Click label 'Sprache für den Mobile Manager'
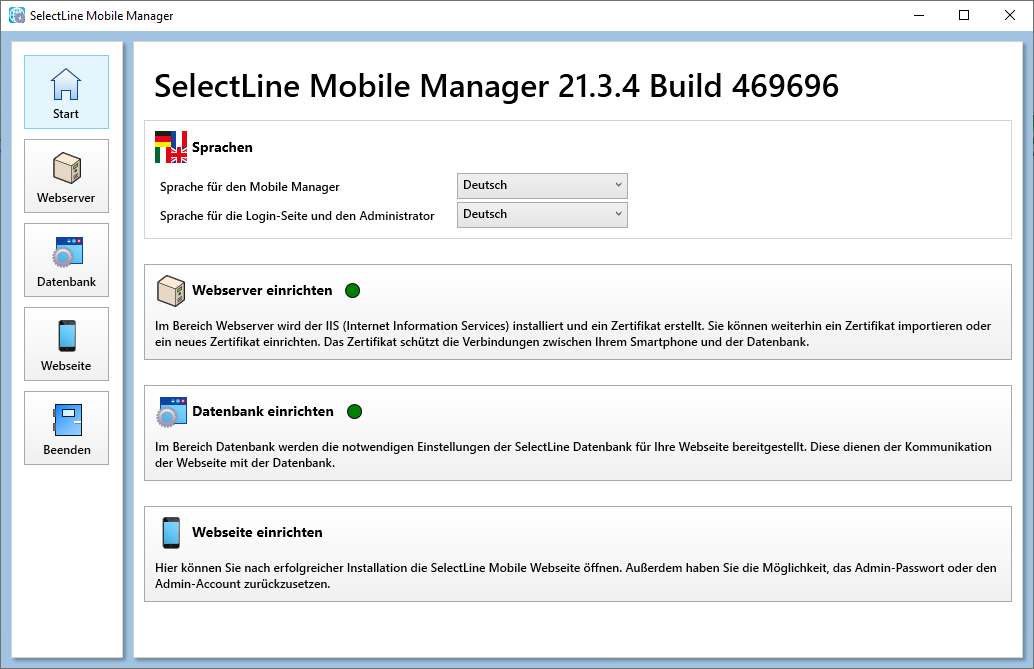The height and width of the screenshot is (669, 1034). tap(250, 187)
